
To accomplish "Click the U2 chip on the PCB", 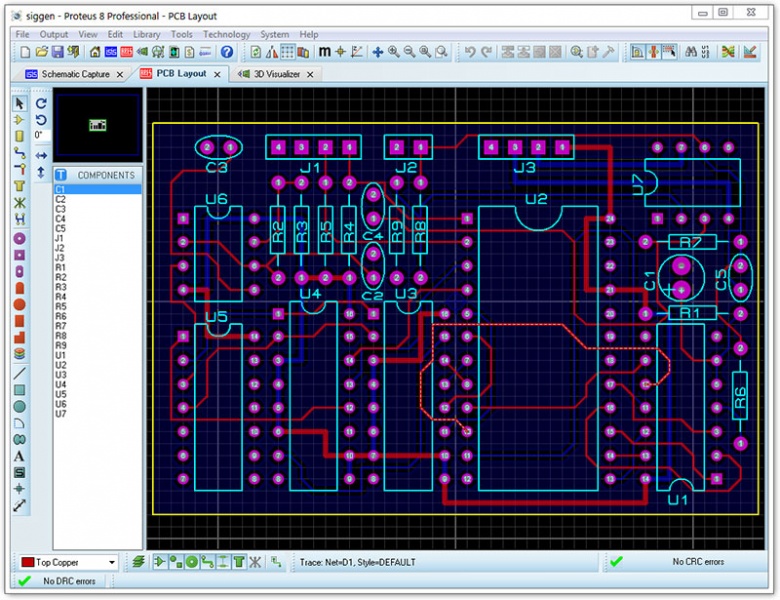I will (538, 348).
